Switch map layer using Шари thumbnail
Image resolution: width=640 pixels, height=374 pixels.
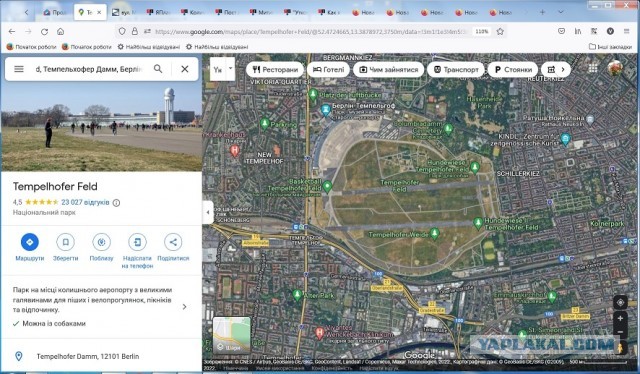click(232, 335)
